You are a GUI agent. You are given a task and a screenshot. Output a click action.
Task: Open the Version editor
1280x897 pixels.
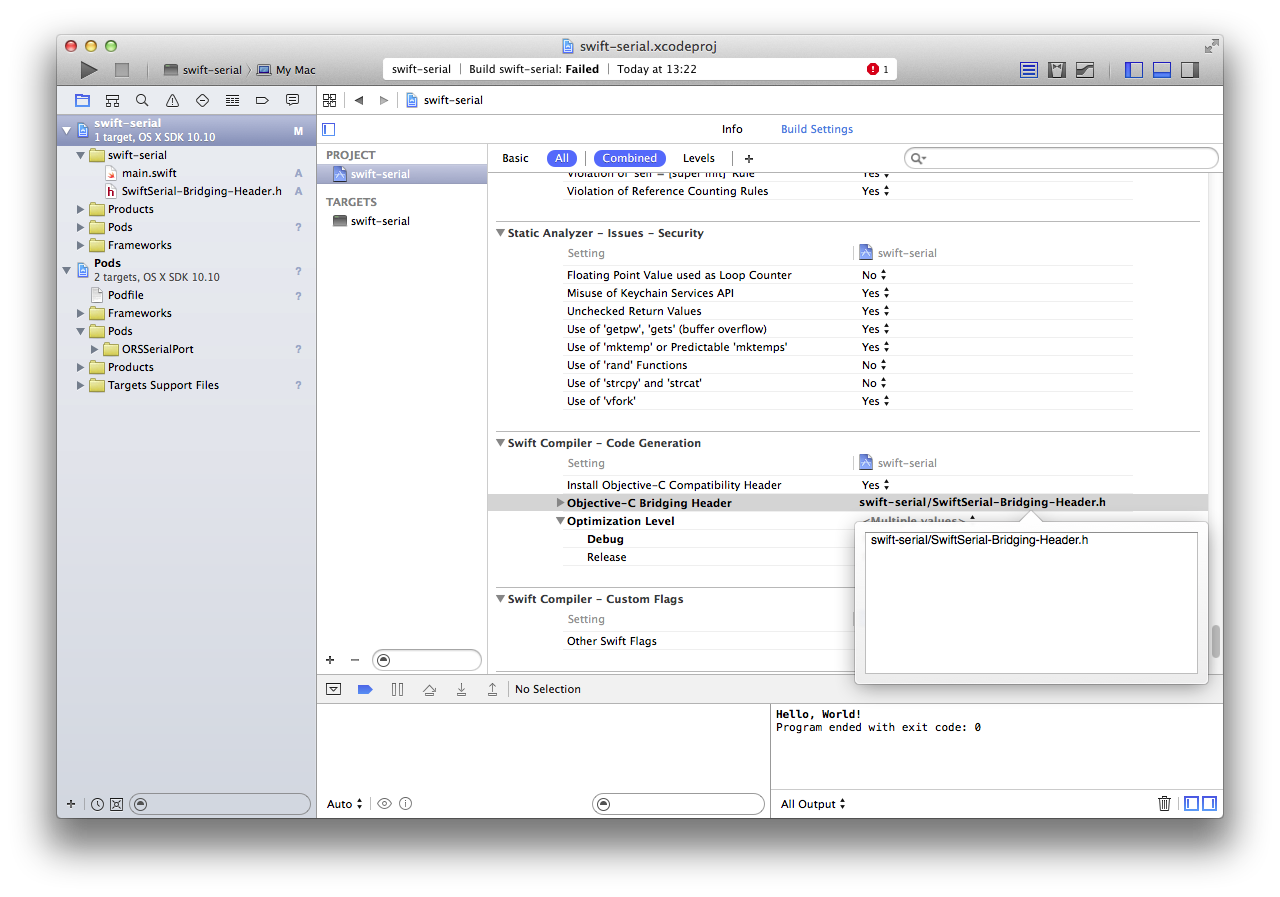point(1085,70)
